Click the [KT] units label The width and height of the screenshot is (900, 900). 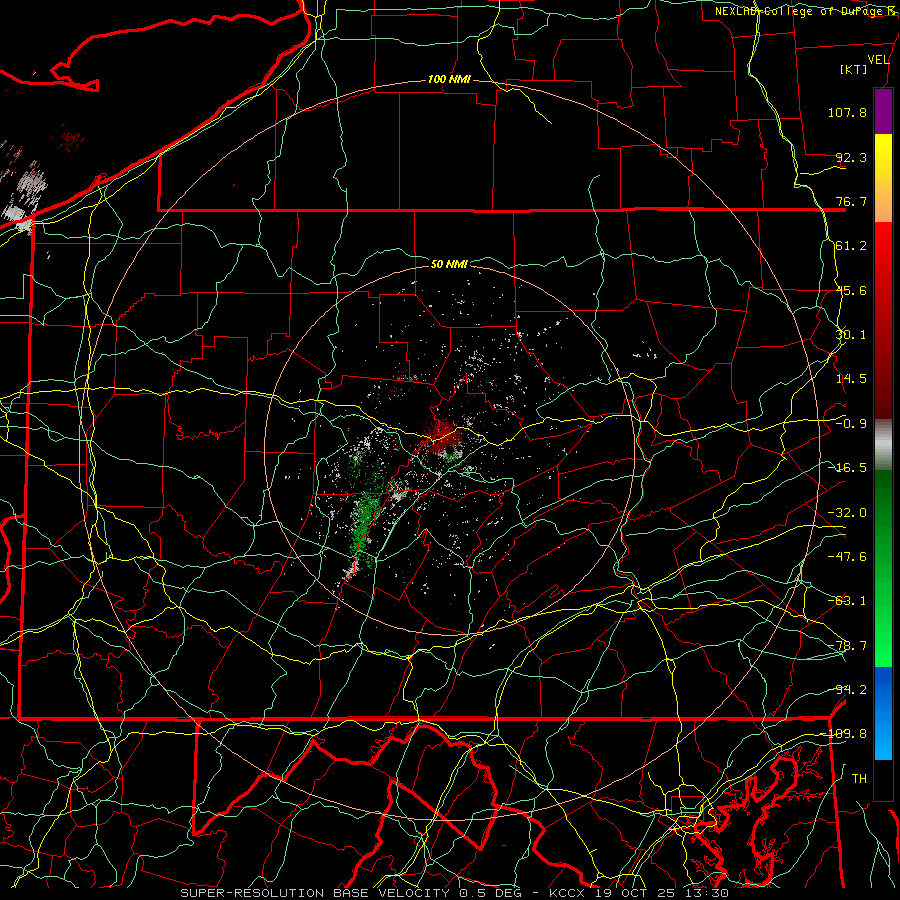(853, 69)
